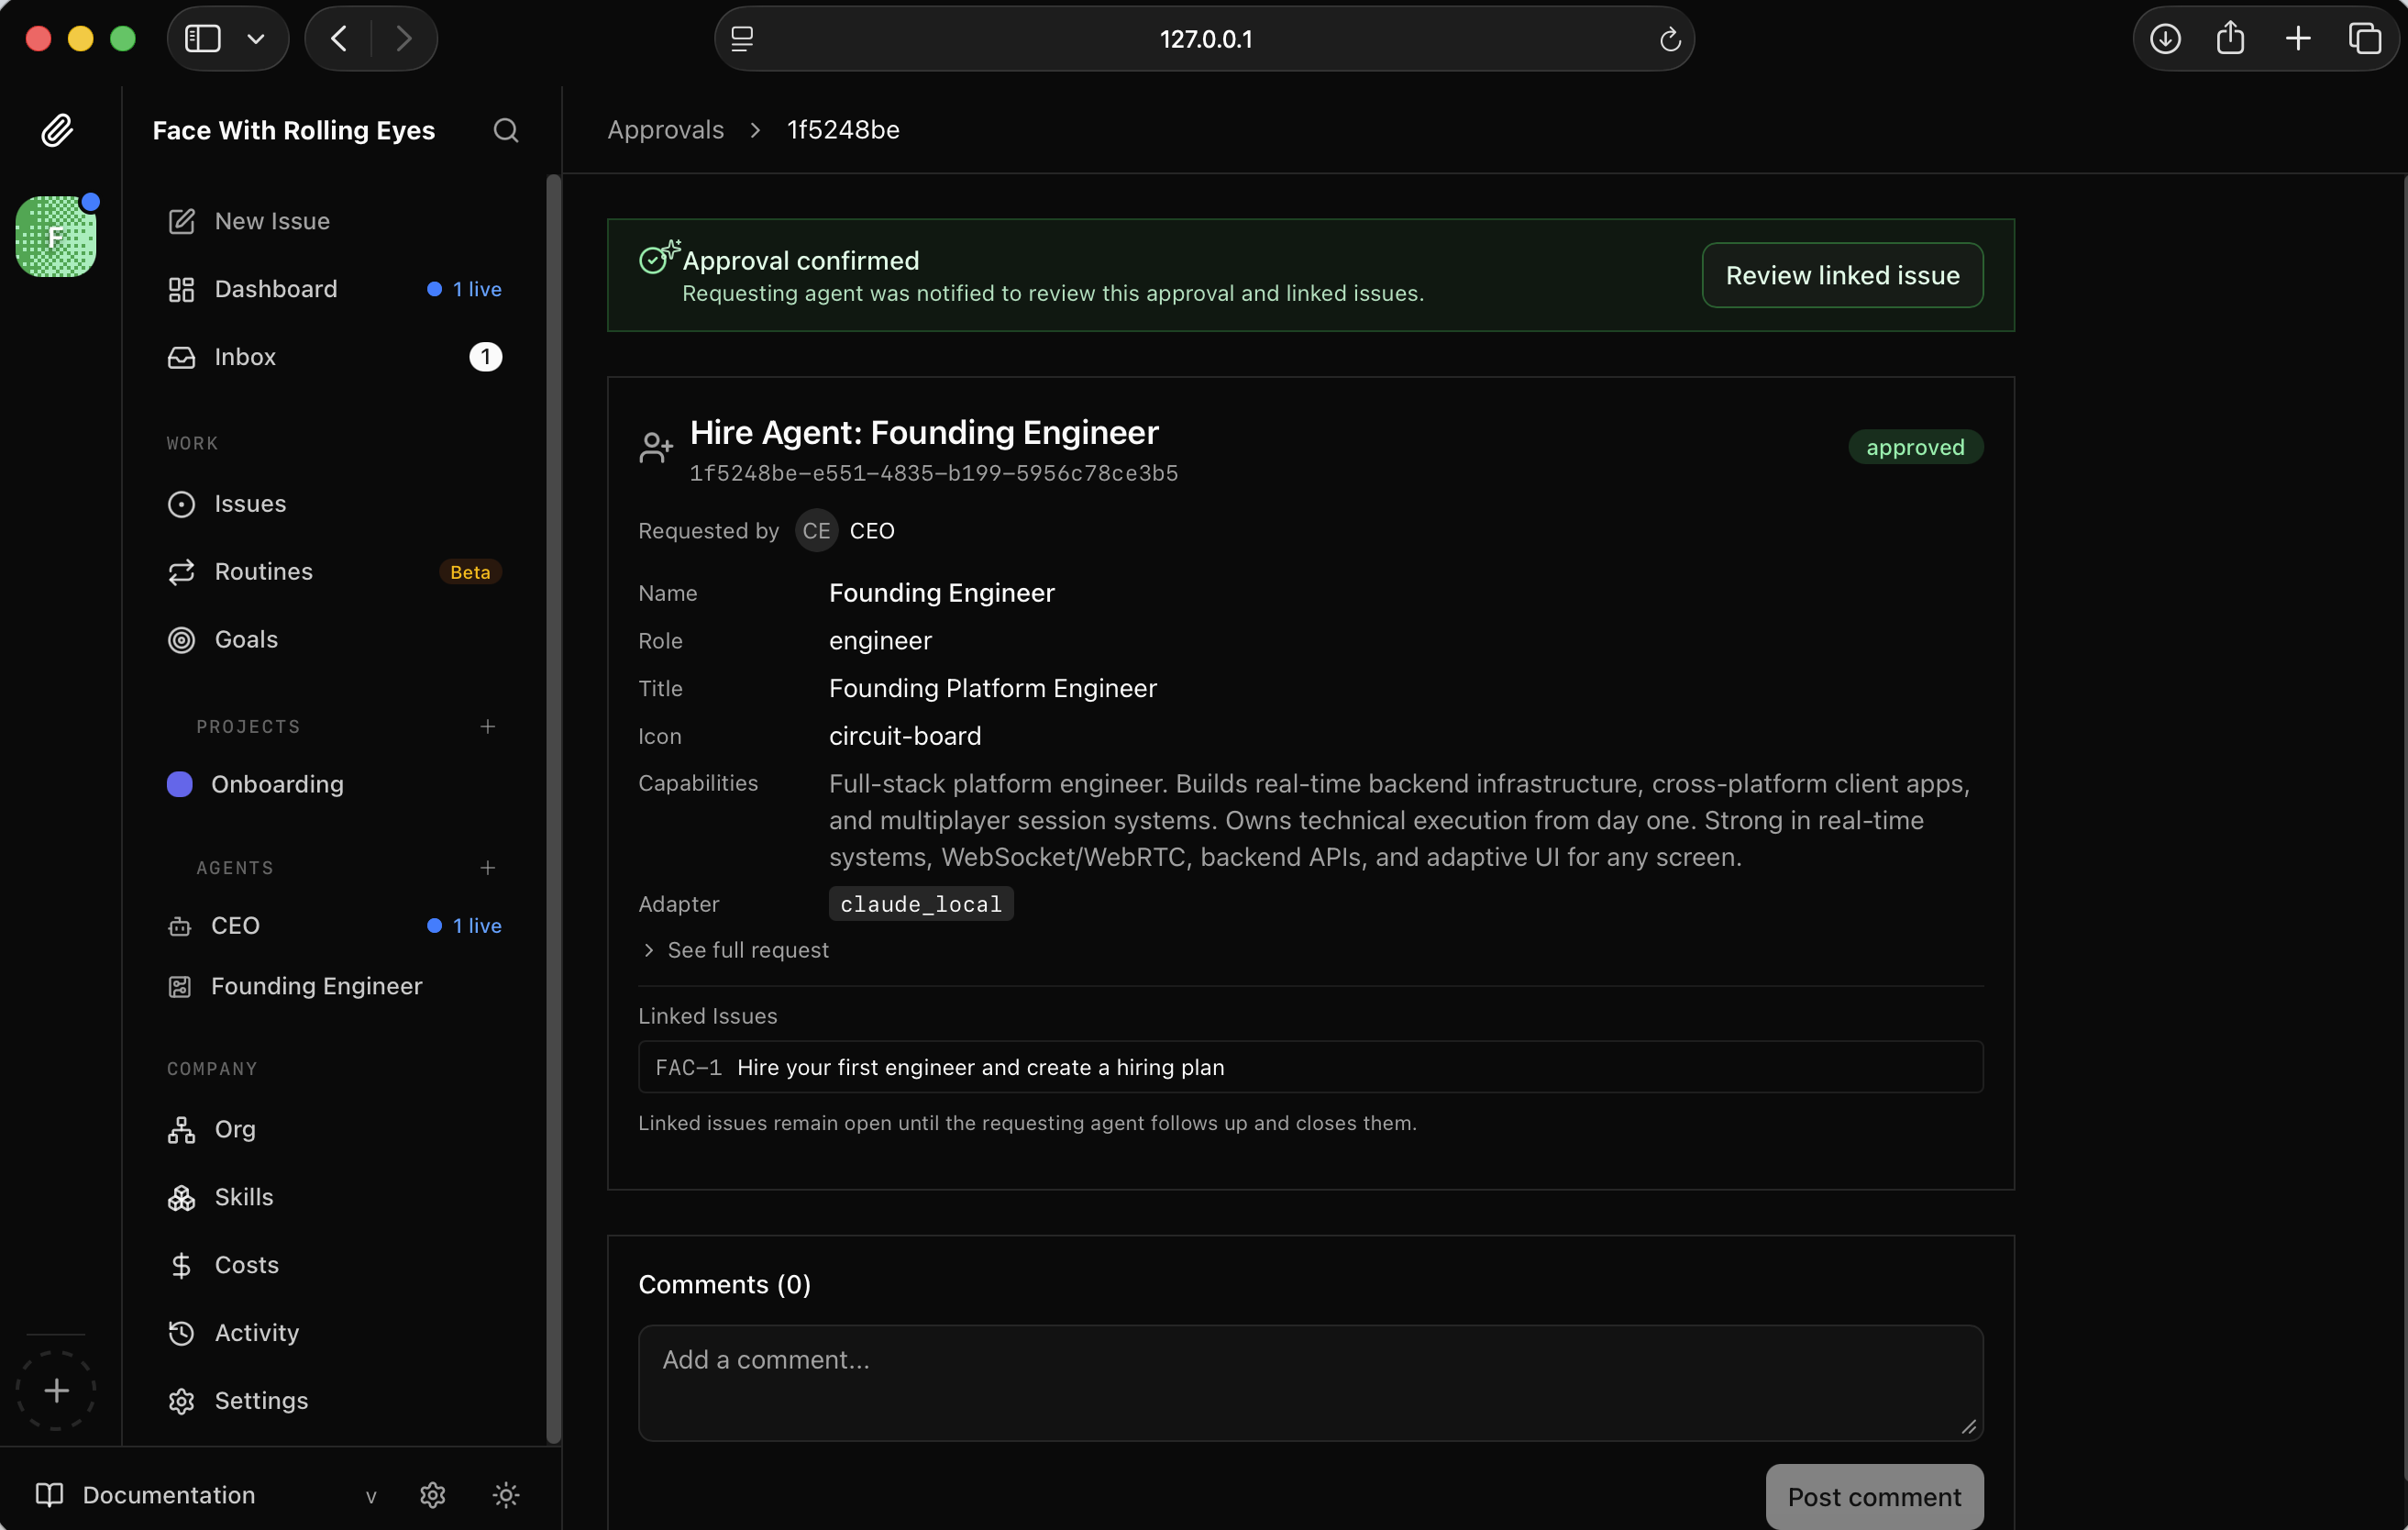
Task: Toggle the light theme with the sun icon
Action: [x=506, y=1495]
